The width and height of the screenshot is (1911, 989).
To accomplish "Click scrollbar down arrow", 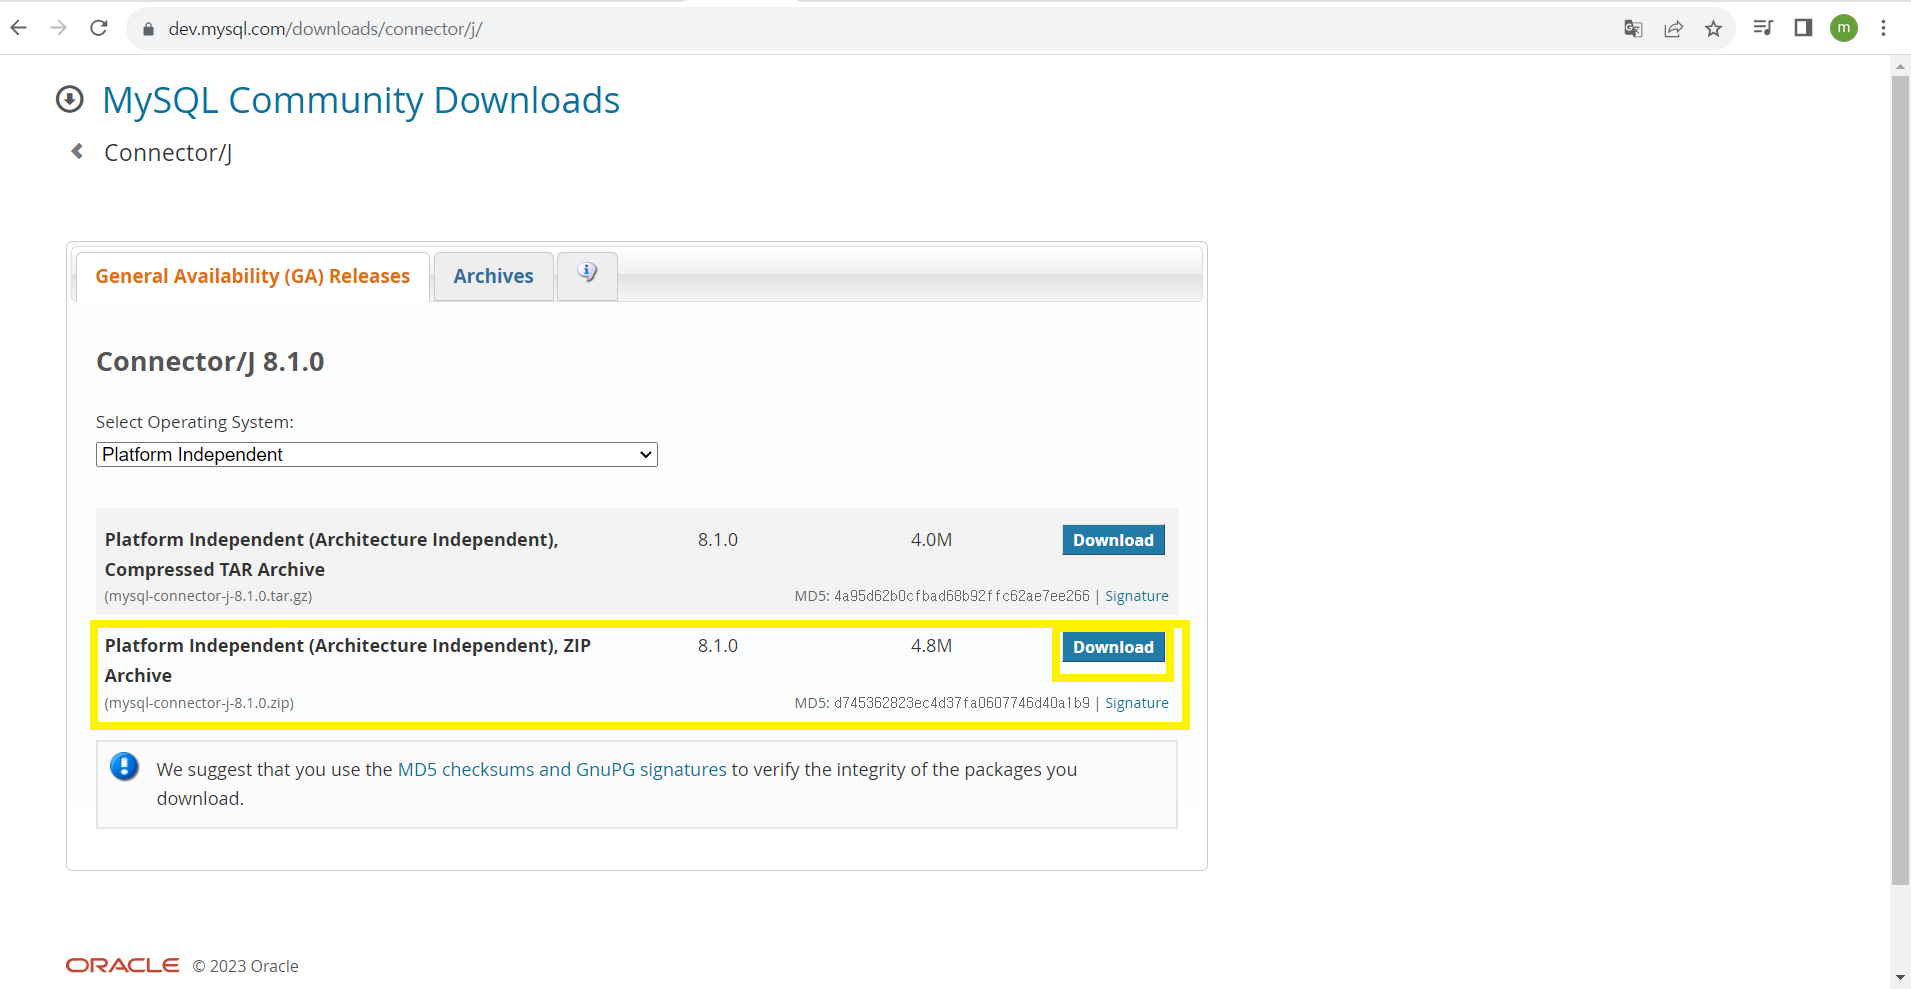I will point(1900,977).
